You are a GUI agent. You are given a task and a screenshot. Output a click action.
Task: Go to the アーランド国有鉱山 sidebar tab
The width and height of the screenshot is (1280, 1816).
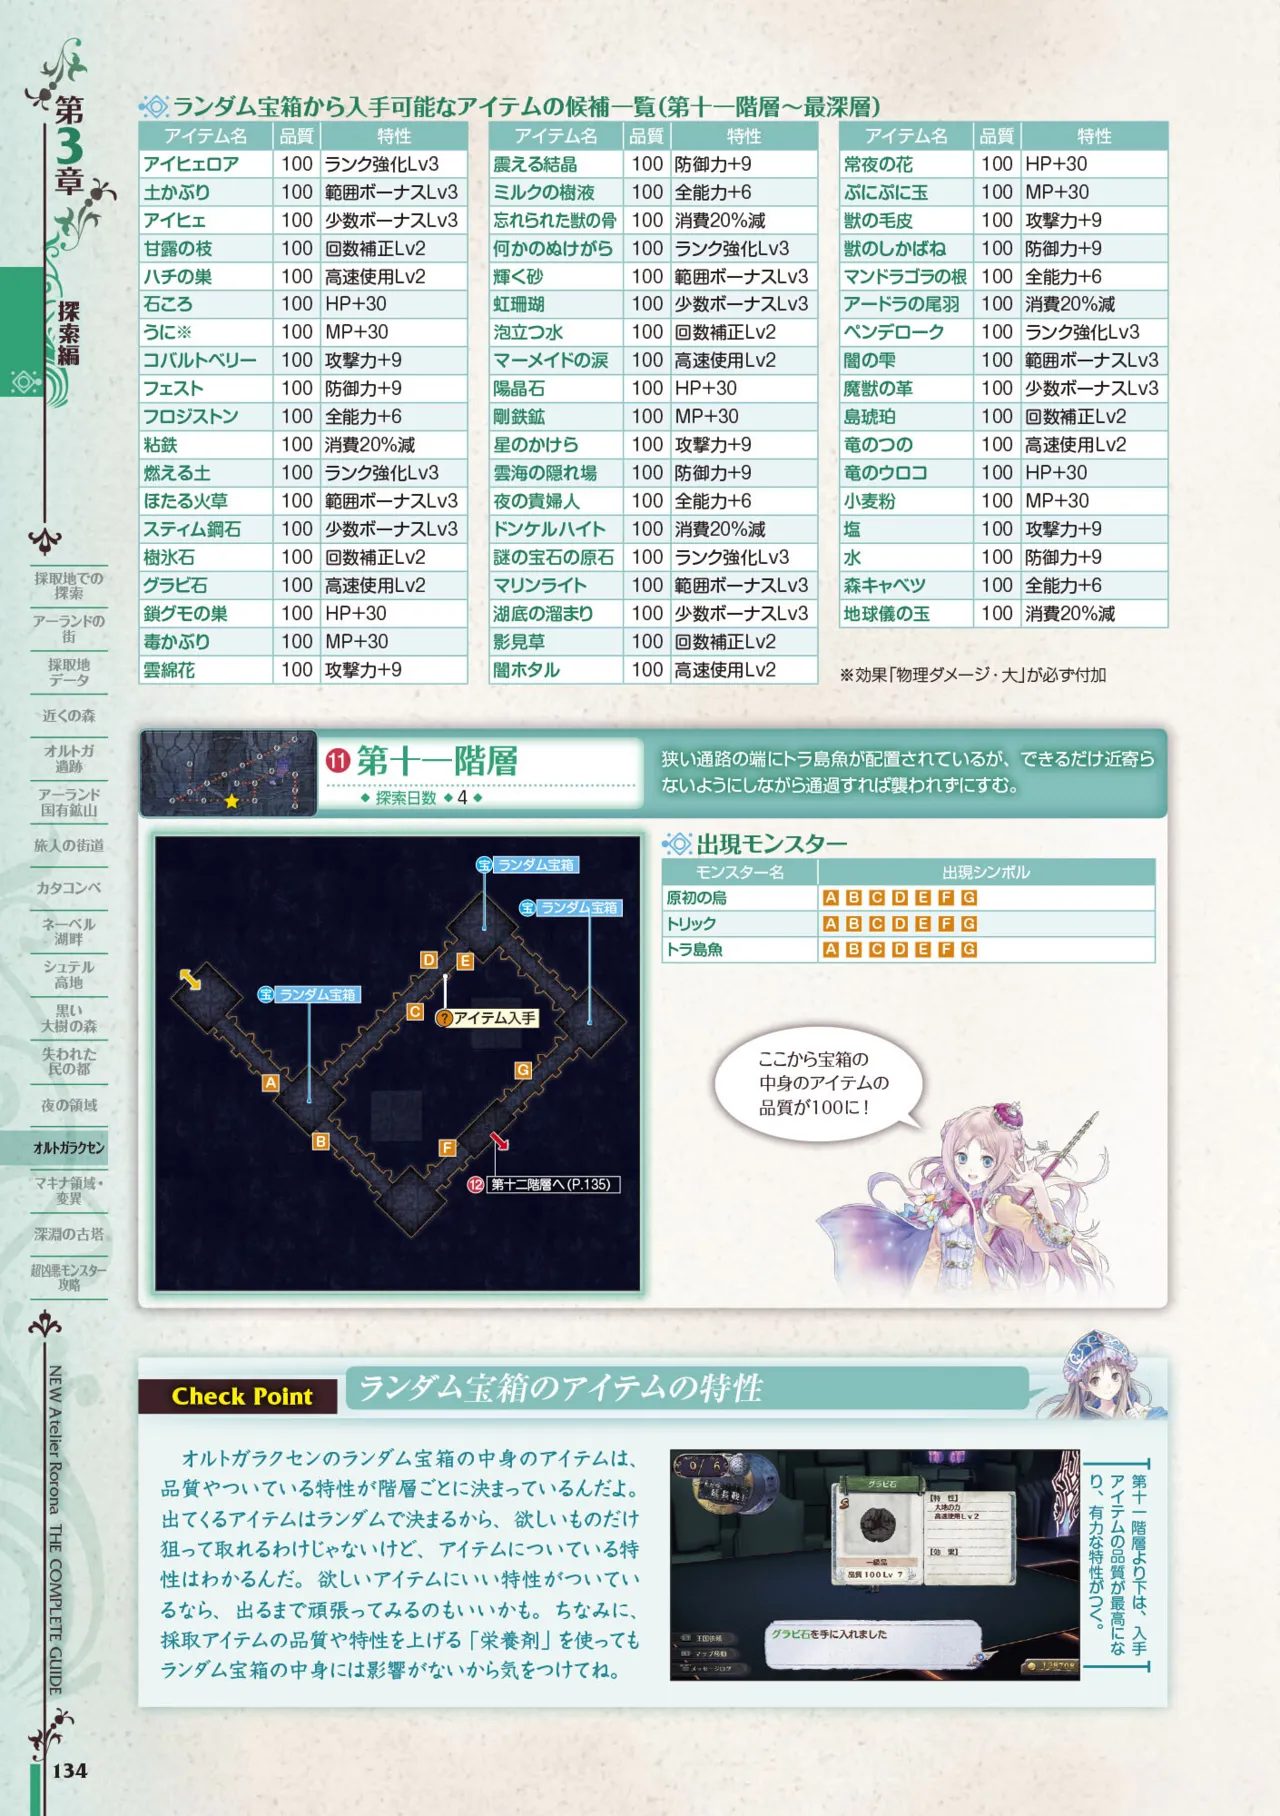[68, 802]
